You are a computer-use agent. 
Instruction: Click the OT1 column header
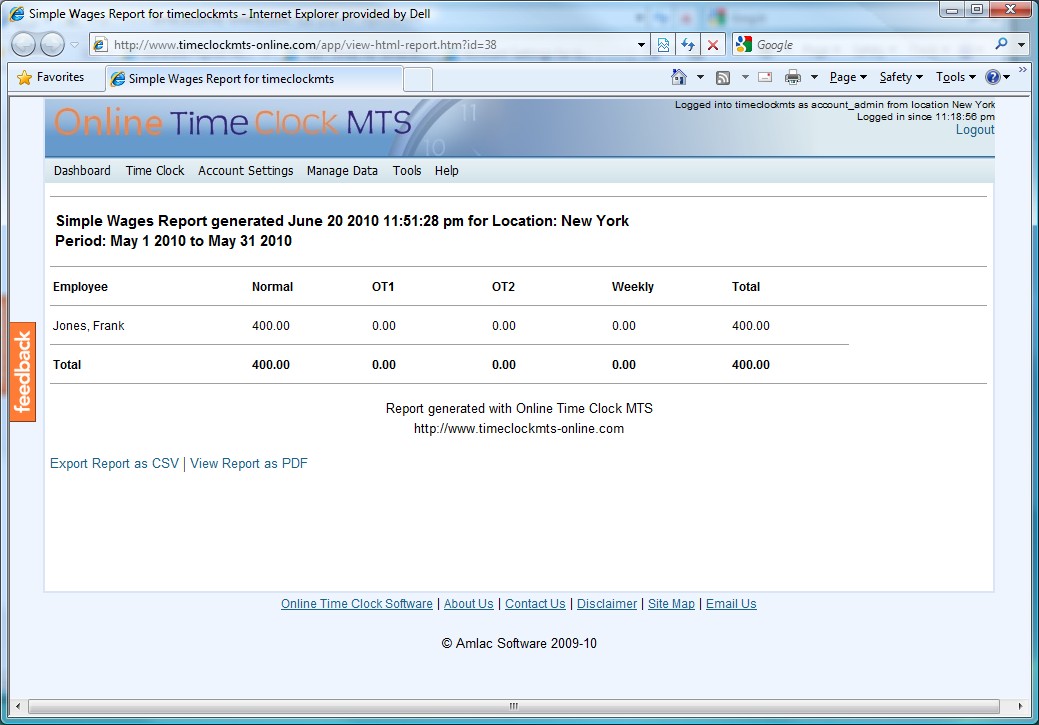(x=383, y=287)
